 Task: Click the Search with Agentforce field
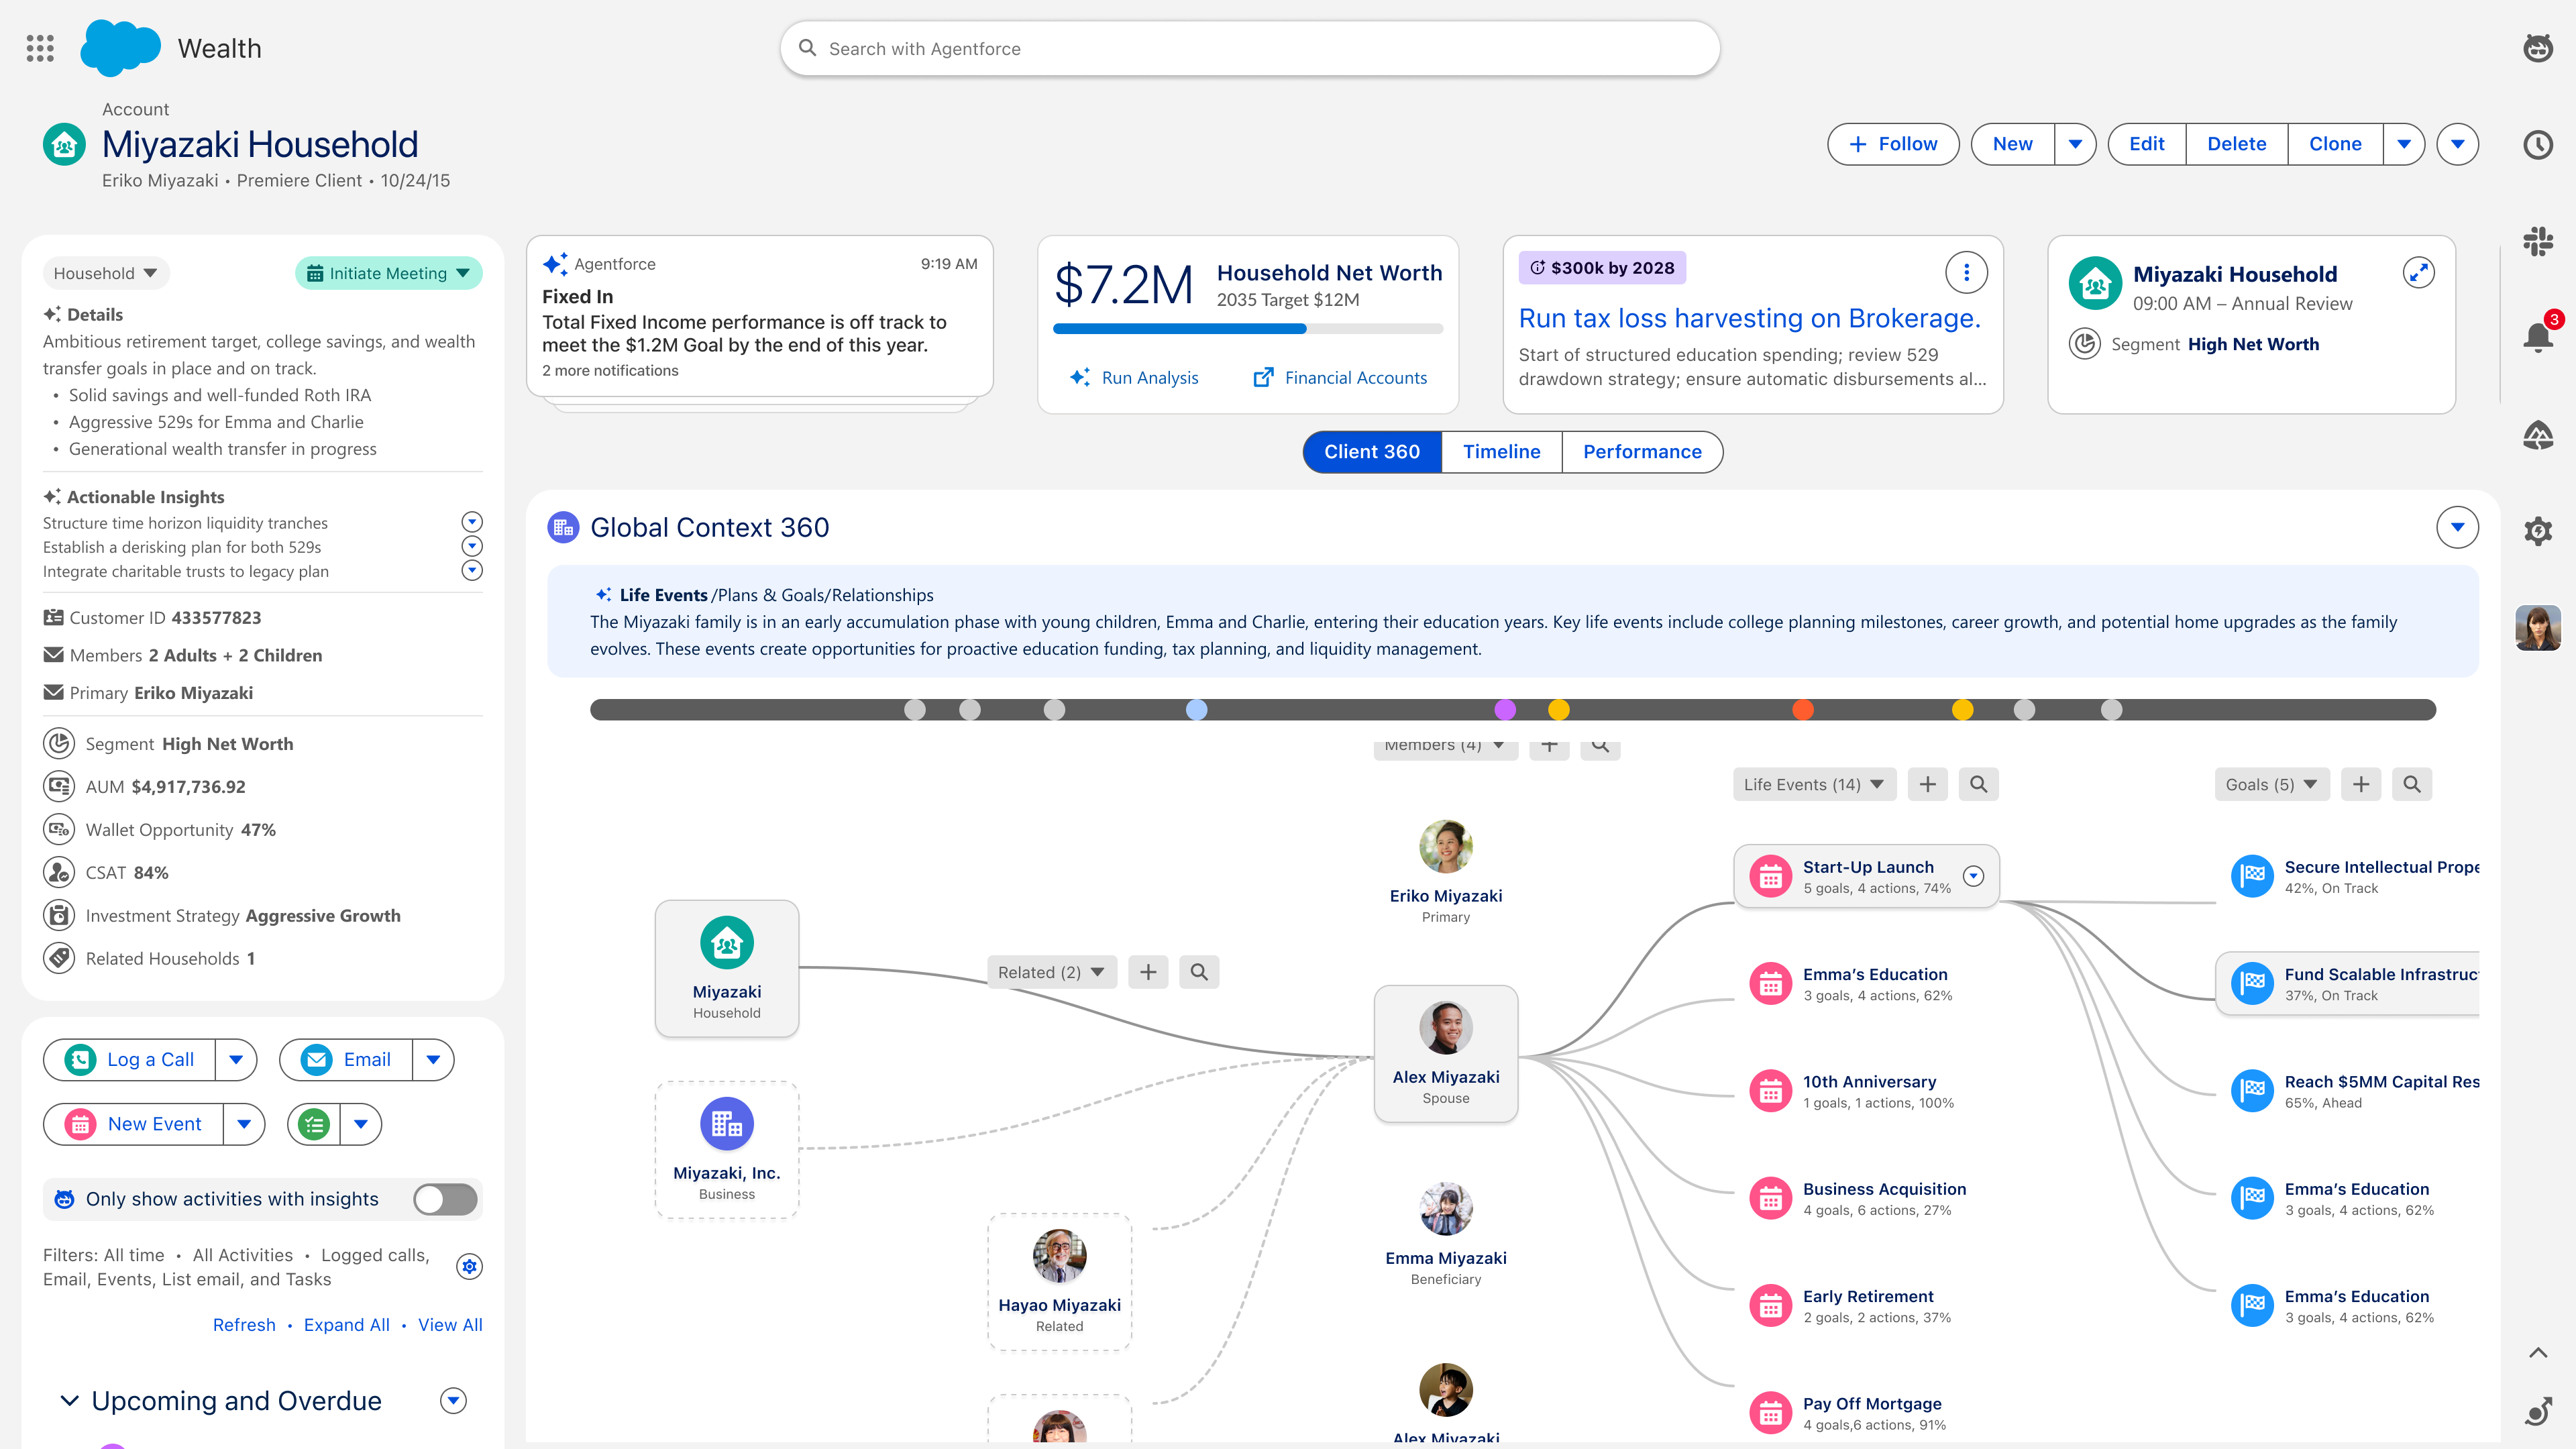point(1249,48)
